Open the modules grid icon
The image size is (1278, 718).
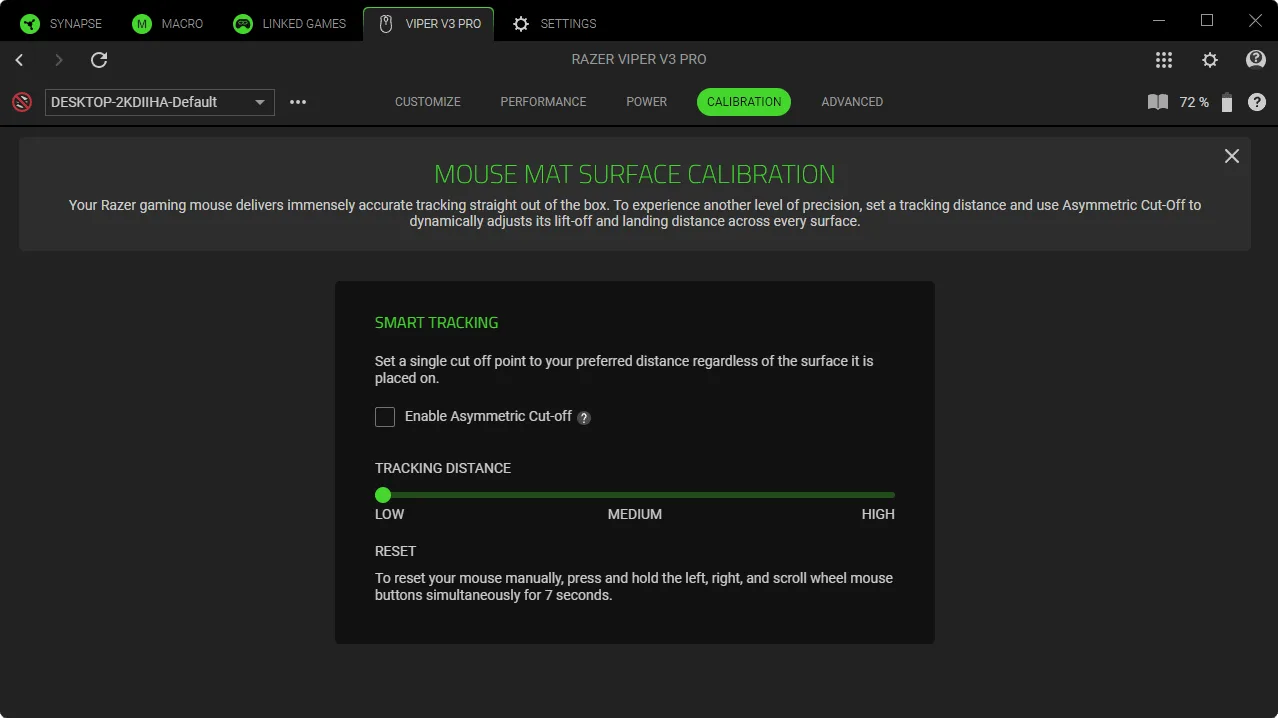click(x=1164, y=60)
